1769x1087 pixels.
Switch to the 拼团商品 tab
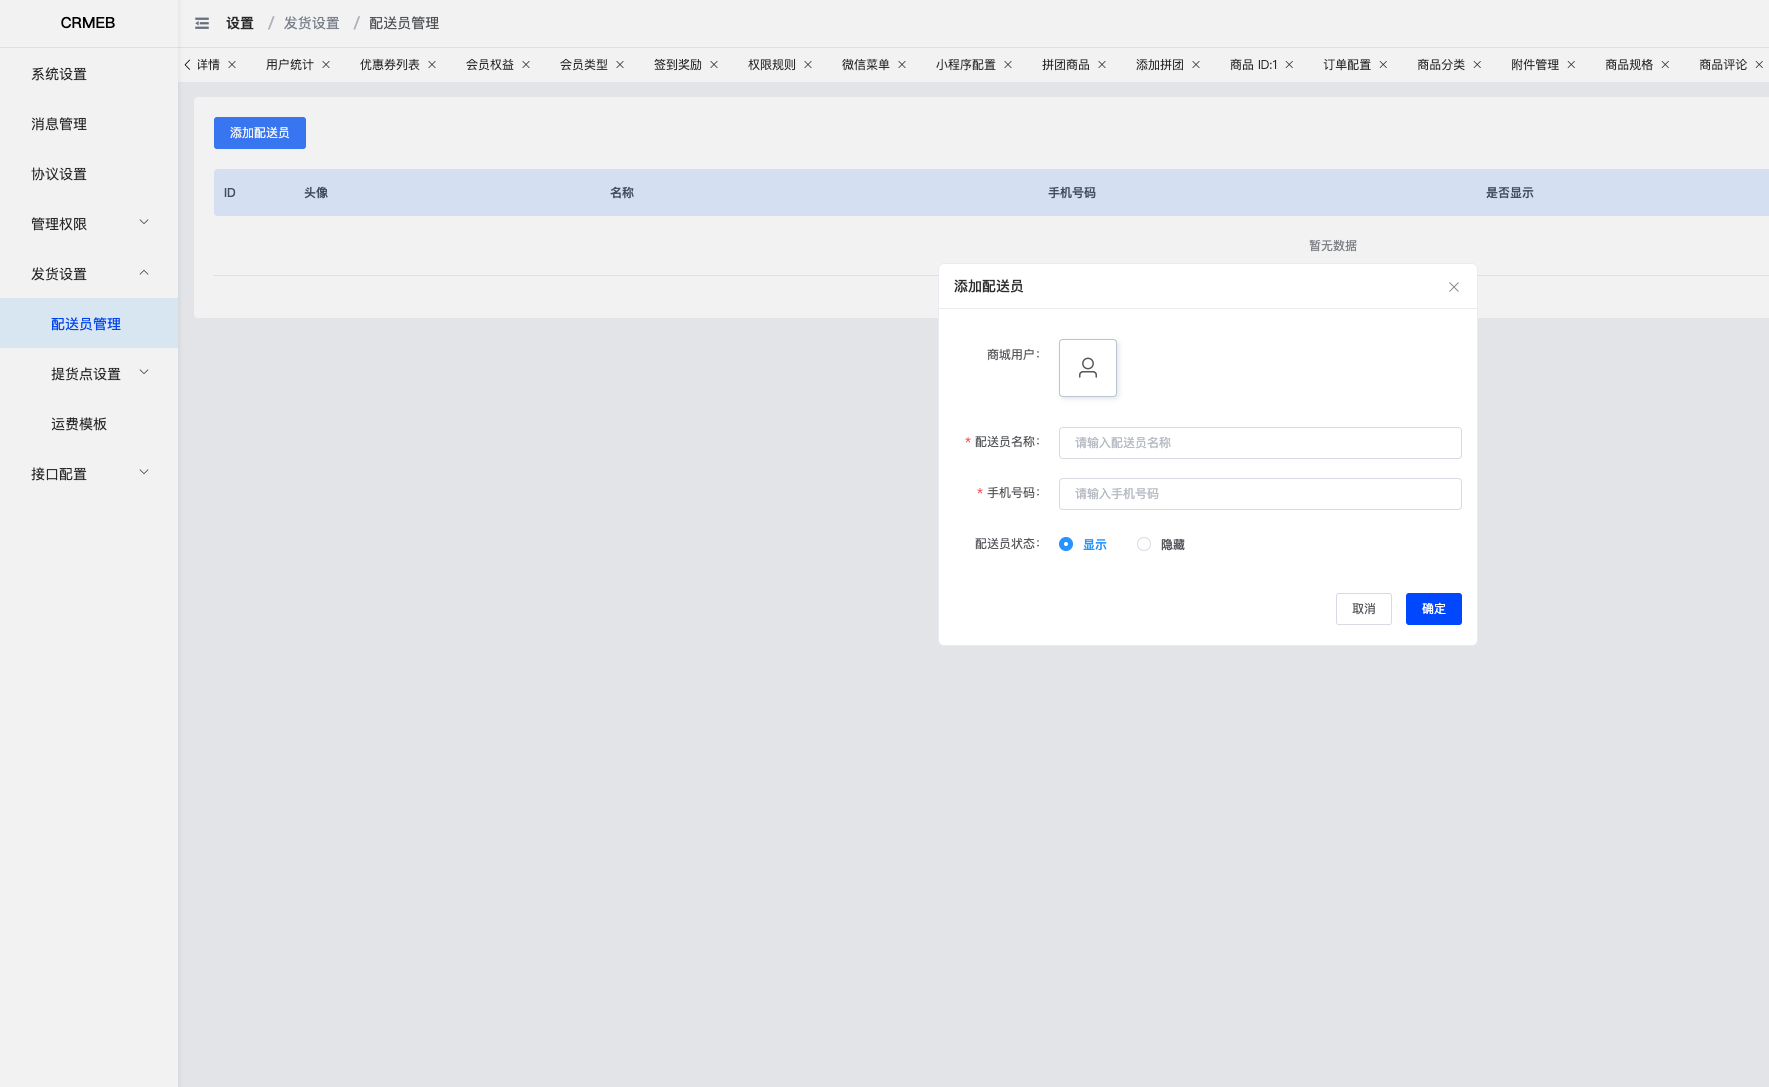(1066, 64)
